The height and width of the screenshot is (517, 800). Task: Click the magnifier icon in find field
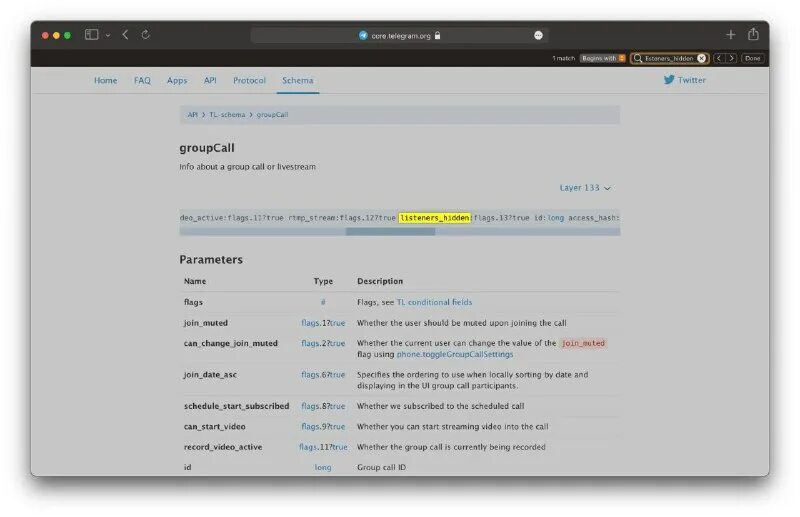(x=638, y=58)
